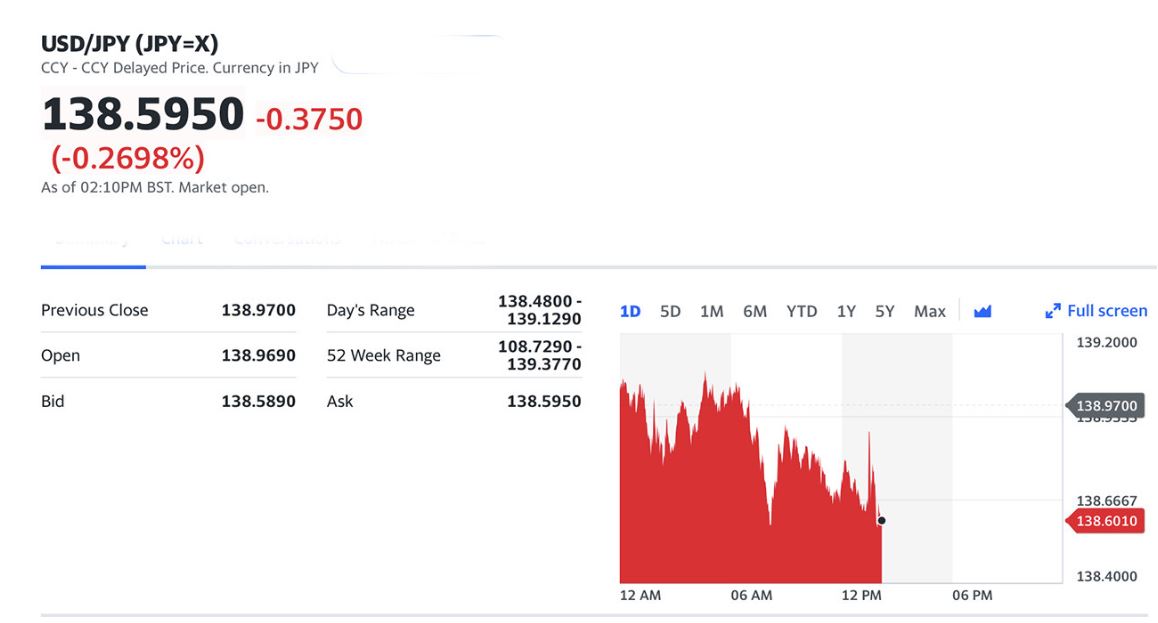
Task: Click the Previous Close label in the table
Action: click(94, 310)
